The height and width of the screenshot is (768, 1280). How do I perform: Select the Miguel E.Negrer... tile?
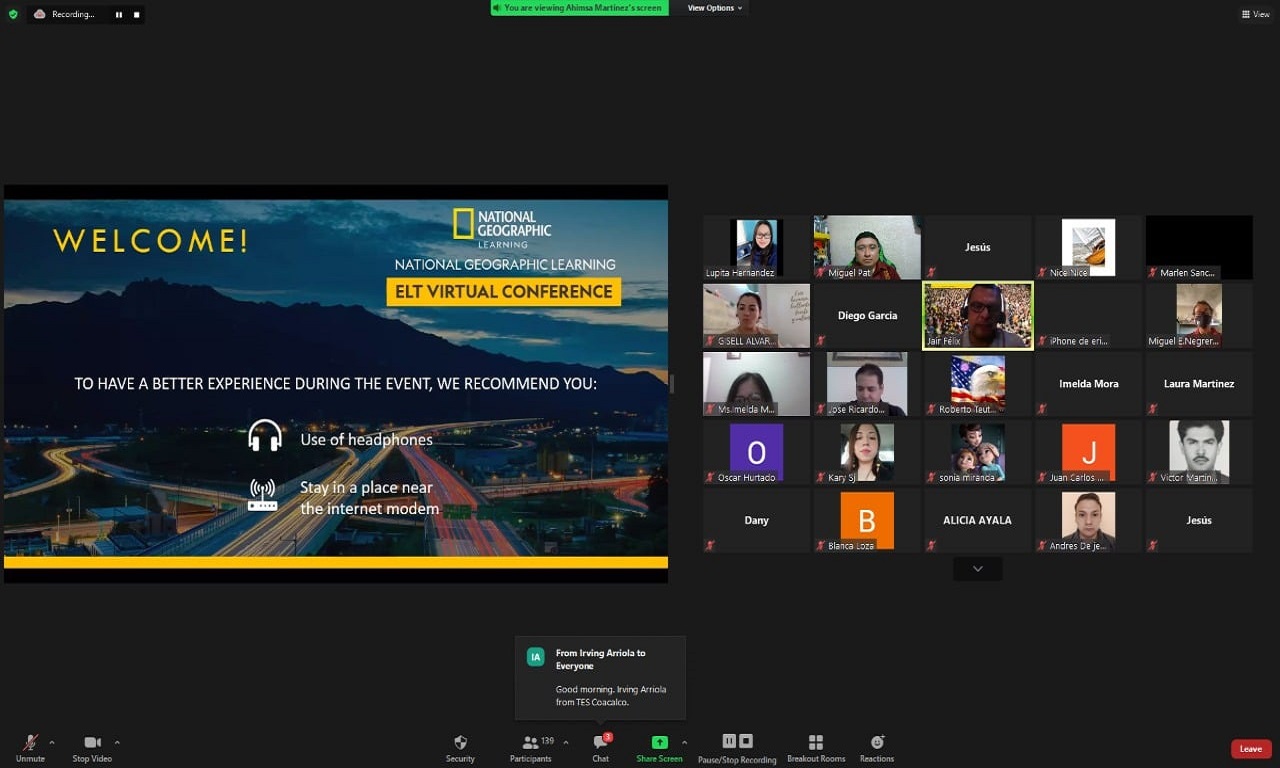coord(1199,315)
